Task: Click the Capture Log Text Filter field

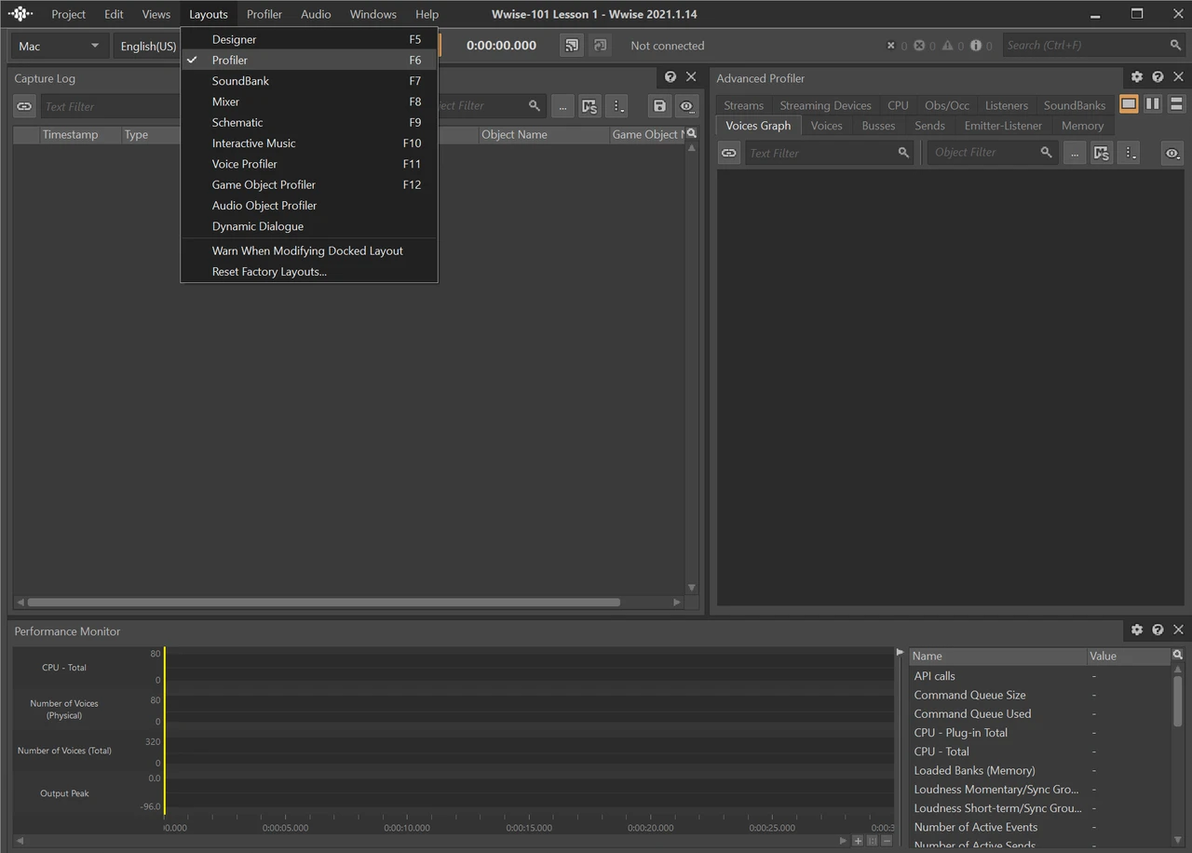Action: pyautogui.click(x=110, y=106)
